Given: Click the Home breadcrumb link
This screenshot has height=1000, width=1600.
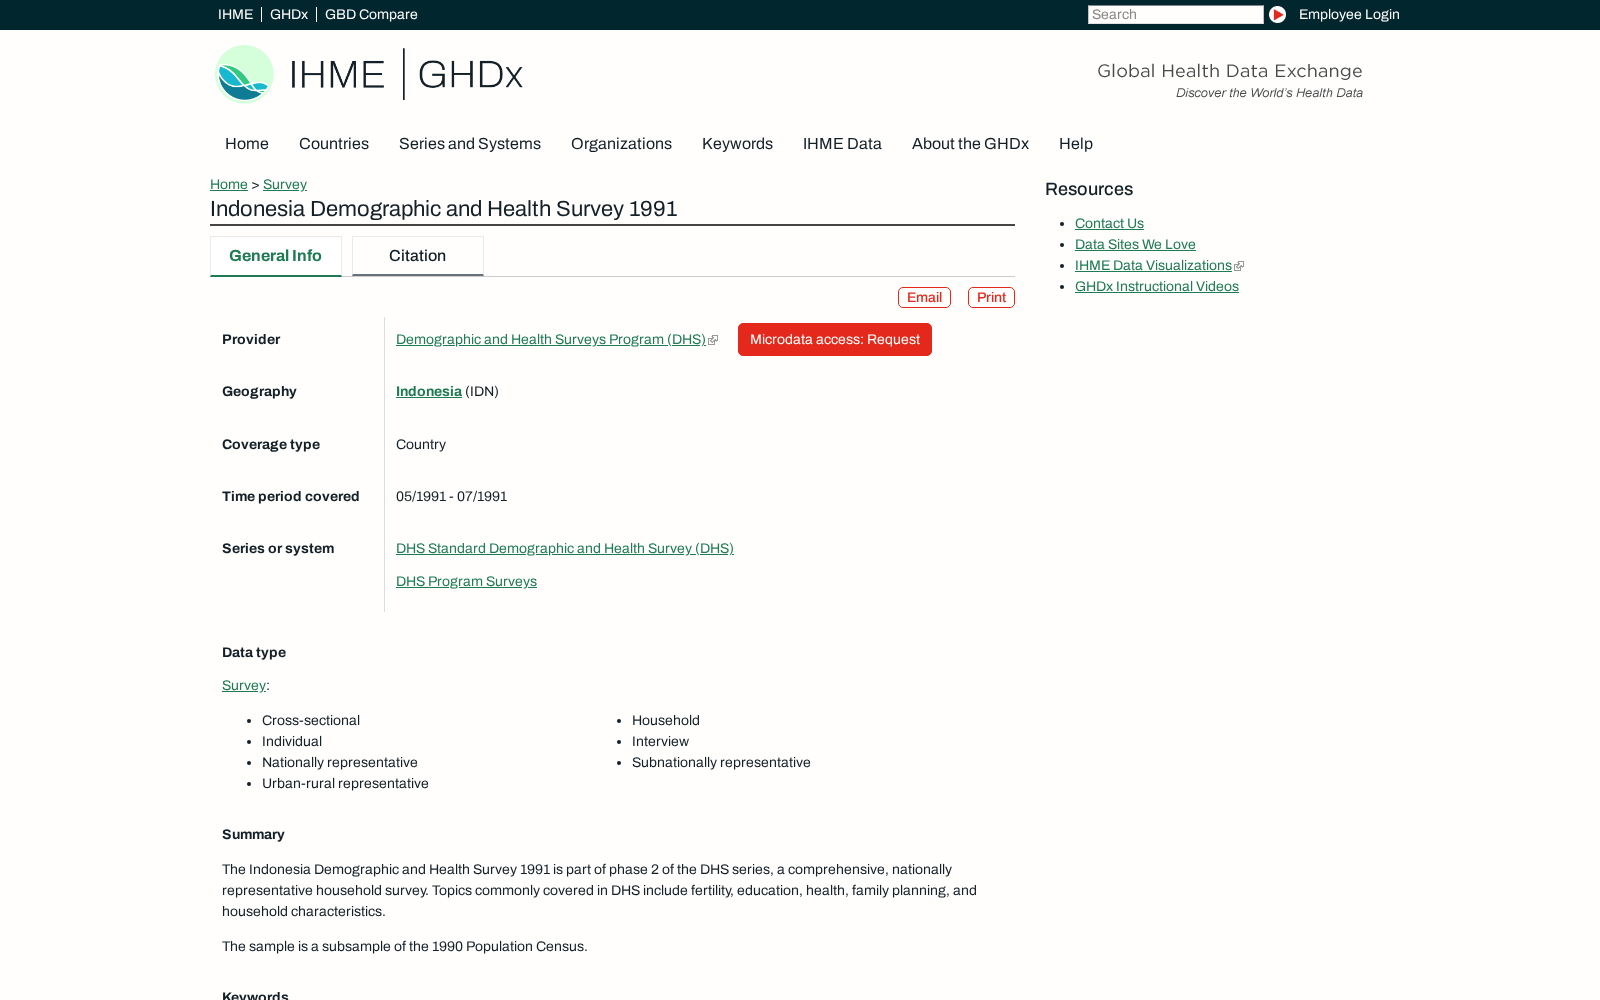Looking at the screenshot, I should [229, 184].
